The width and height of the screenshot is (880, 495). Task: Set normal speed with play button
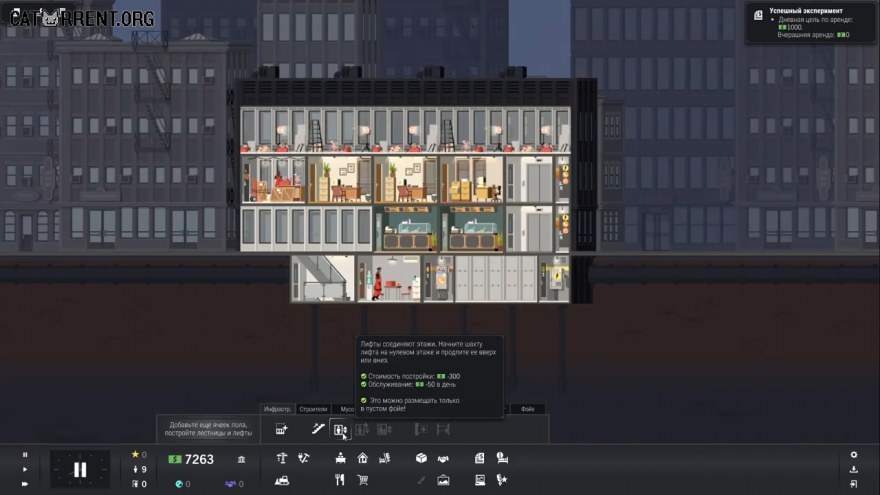pyautogui.click(x=25, y=469)
